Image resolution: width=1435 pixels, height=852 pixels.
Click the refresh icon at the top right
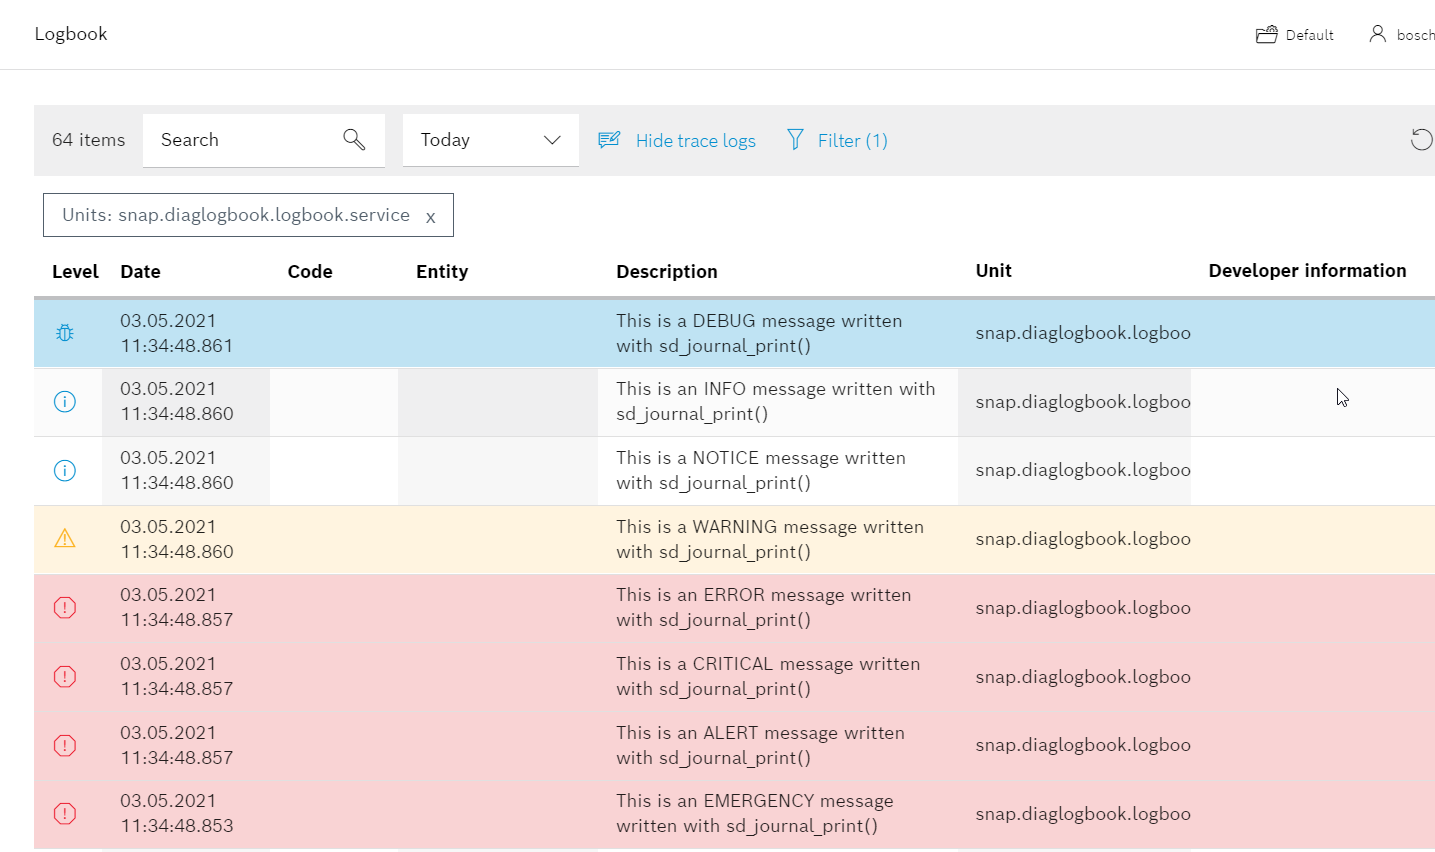[x=1421, y=139]
